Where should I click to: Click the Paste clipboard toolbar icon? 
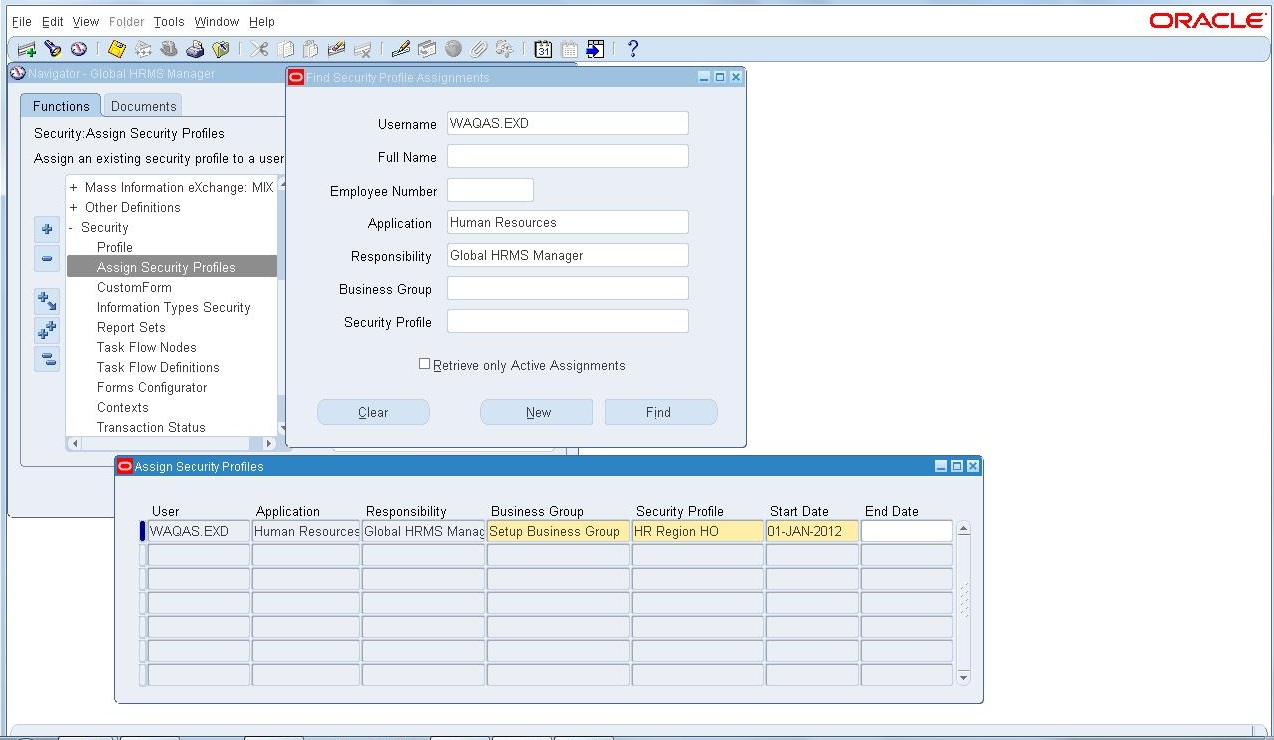[x=310, y=49]
